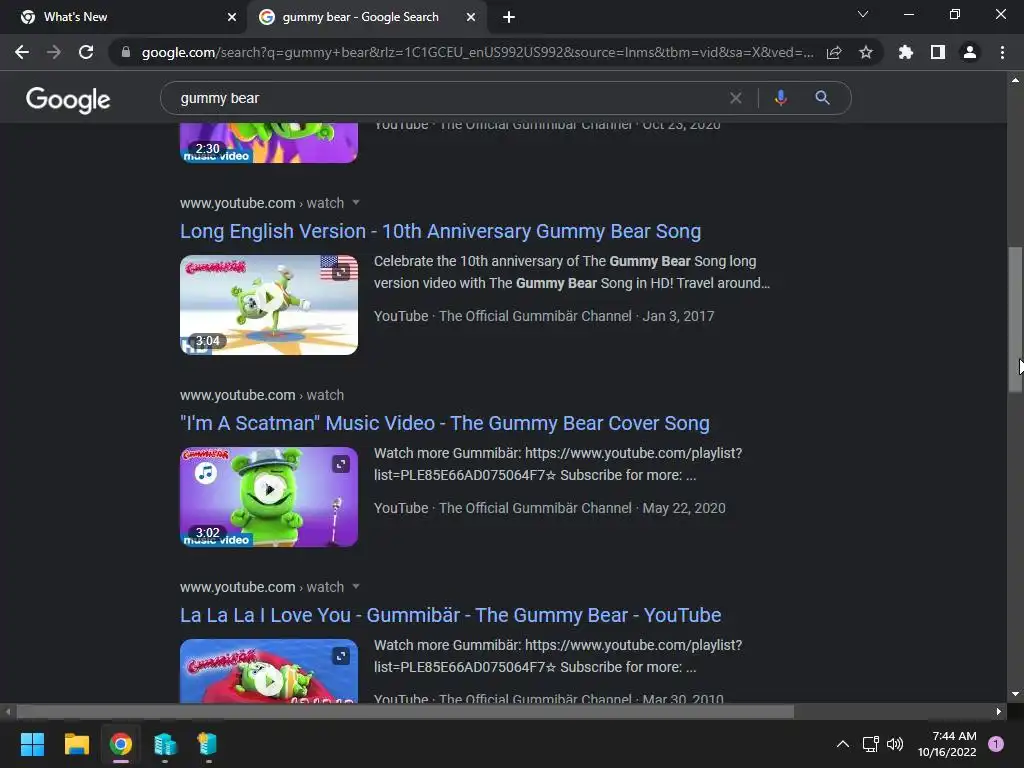Click the scroll right arrow
The image size is (1024, 768).
pos(999,711)
